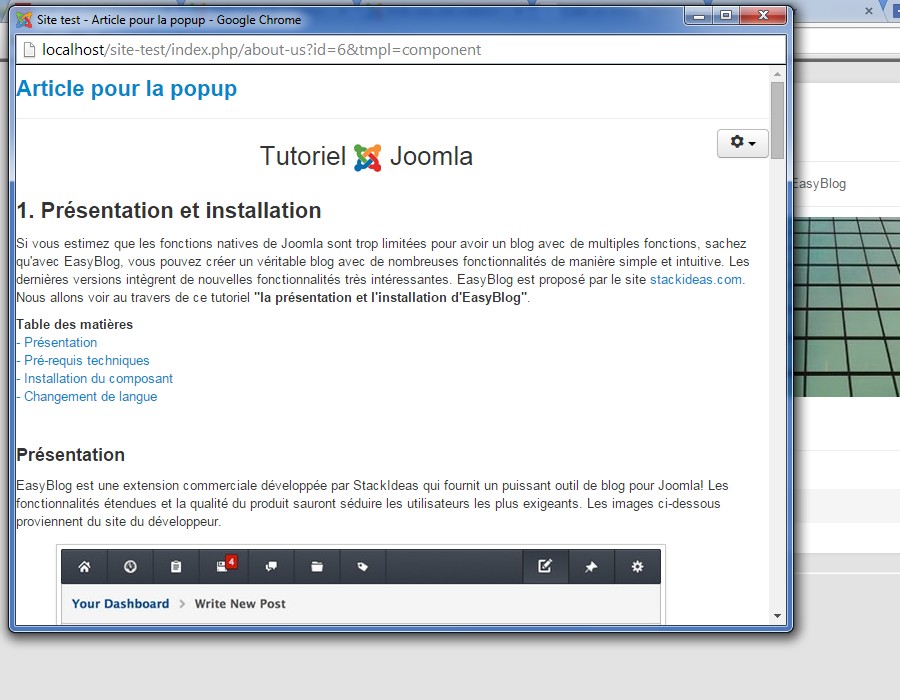Jump to Présentation in table of contents

point(60,343)
